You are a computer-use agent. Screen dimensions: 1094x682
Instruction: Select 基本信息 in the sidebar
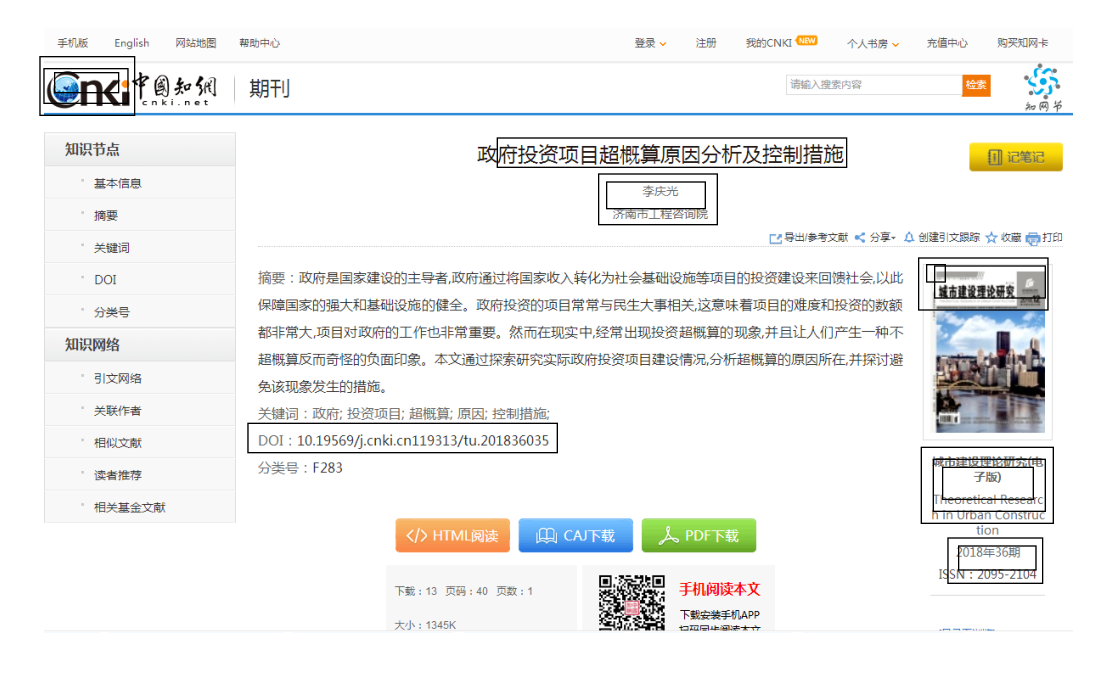[x=117, y=183]
